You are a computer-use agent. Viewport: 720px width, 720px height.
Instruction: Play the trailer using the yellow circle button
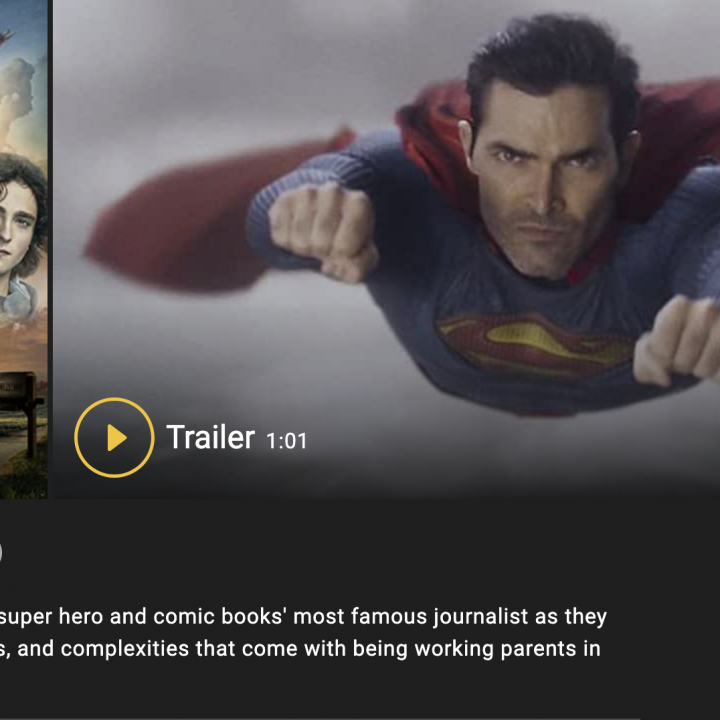pyautogui.click(x=114, y=438)
